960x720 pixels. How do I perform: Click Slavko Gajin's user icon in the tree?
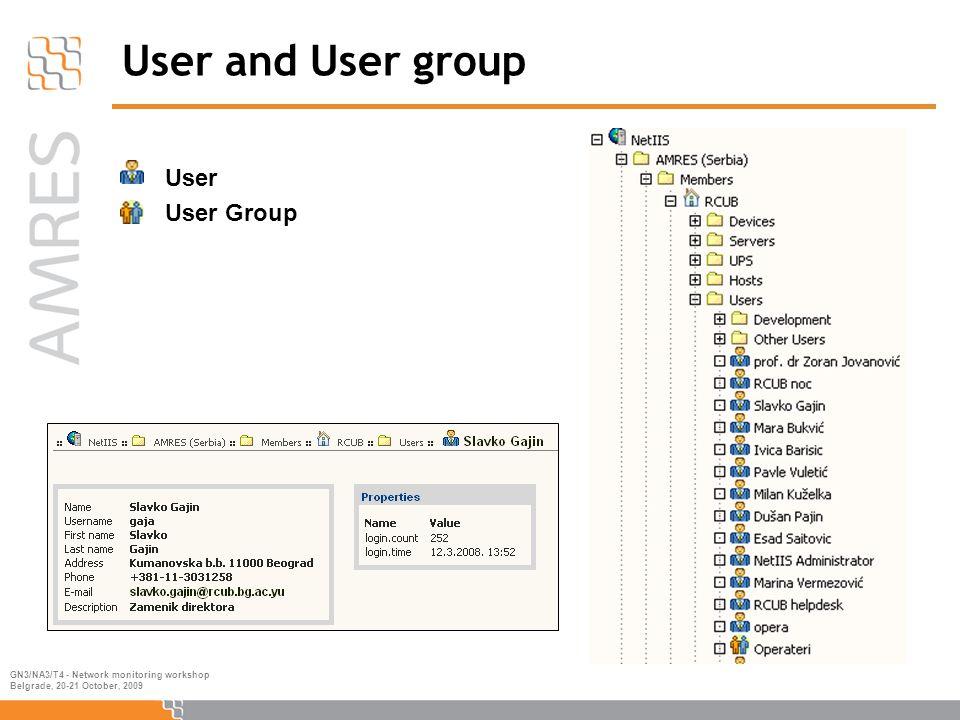coord(740,403)
